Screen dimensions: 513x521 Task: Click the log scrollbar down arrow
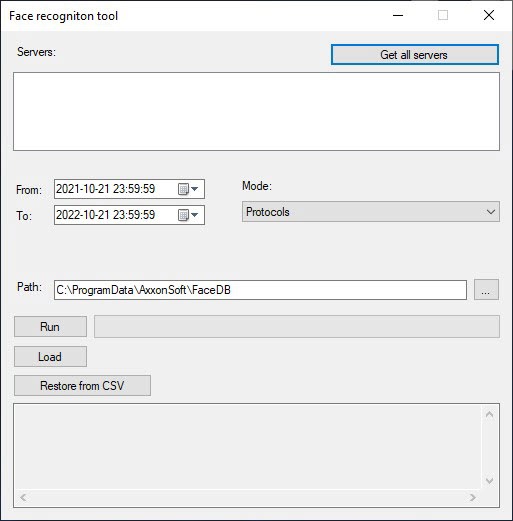pyautogui.click(x=489, y=480)
